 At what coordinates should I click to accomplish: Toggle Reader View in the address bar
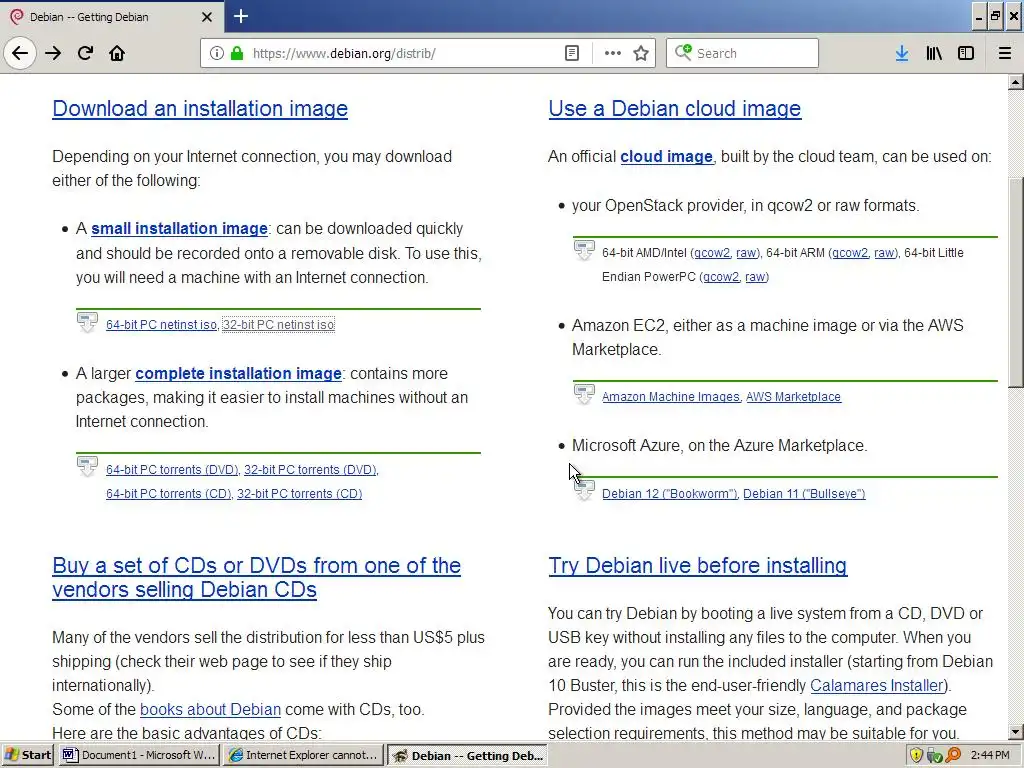pyautogui.click(x=571, y=53)
